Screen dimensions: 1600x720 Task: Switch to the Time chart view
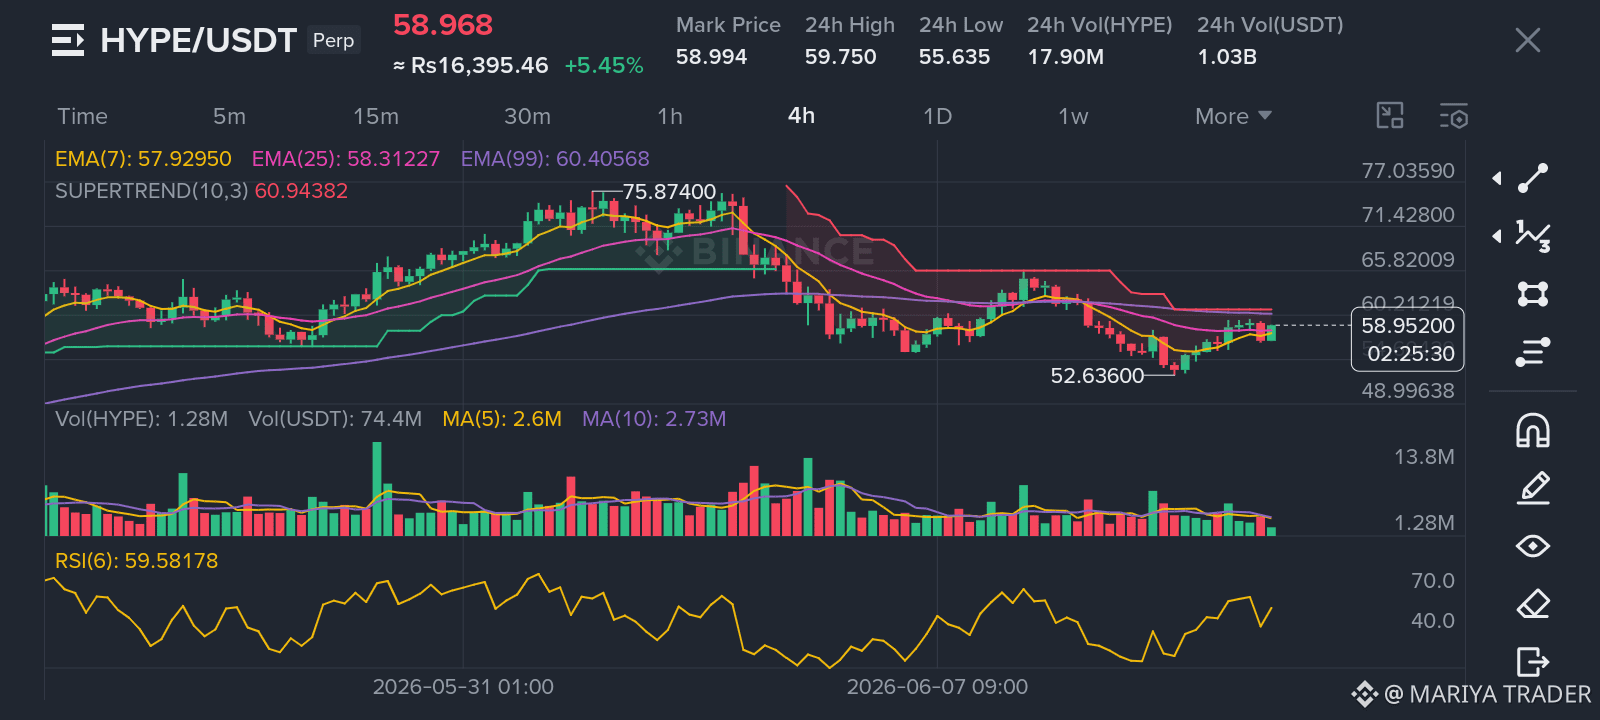tap(82, 116)
